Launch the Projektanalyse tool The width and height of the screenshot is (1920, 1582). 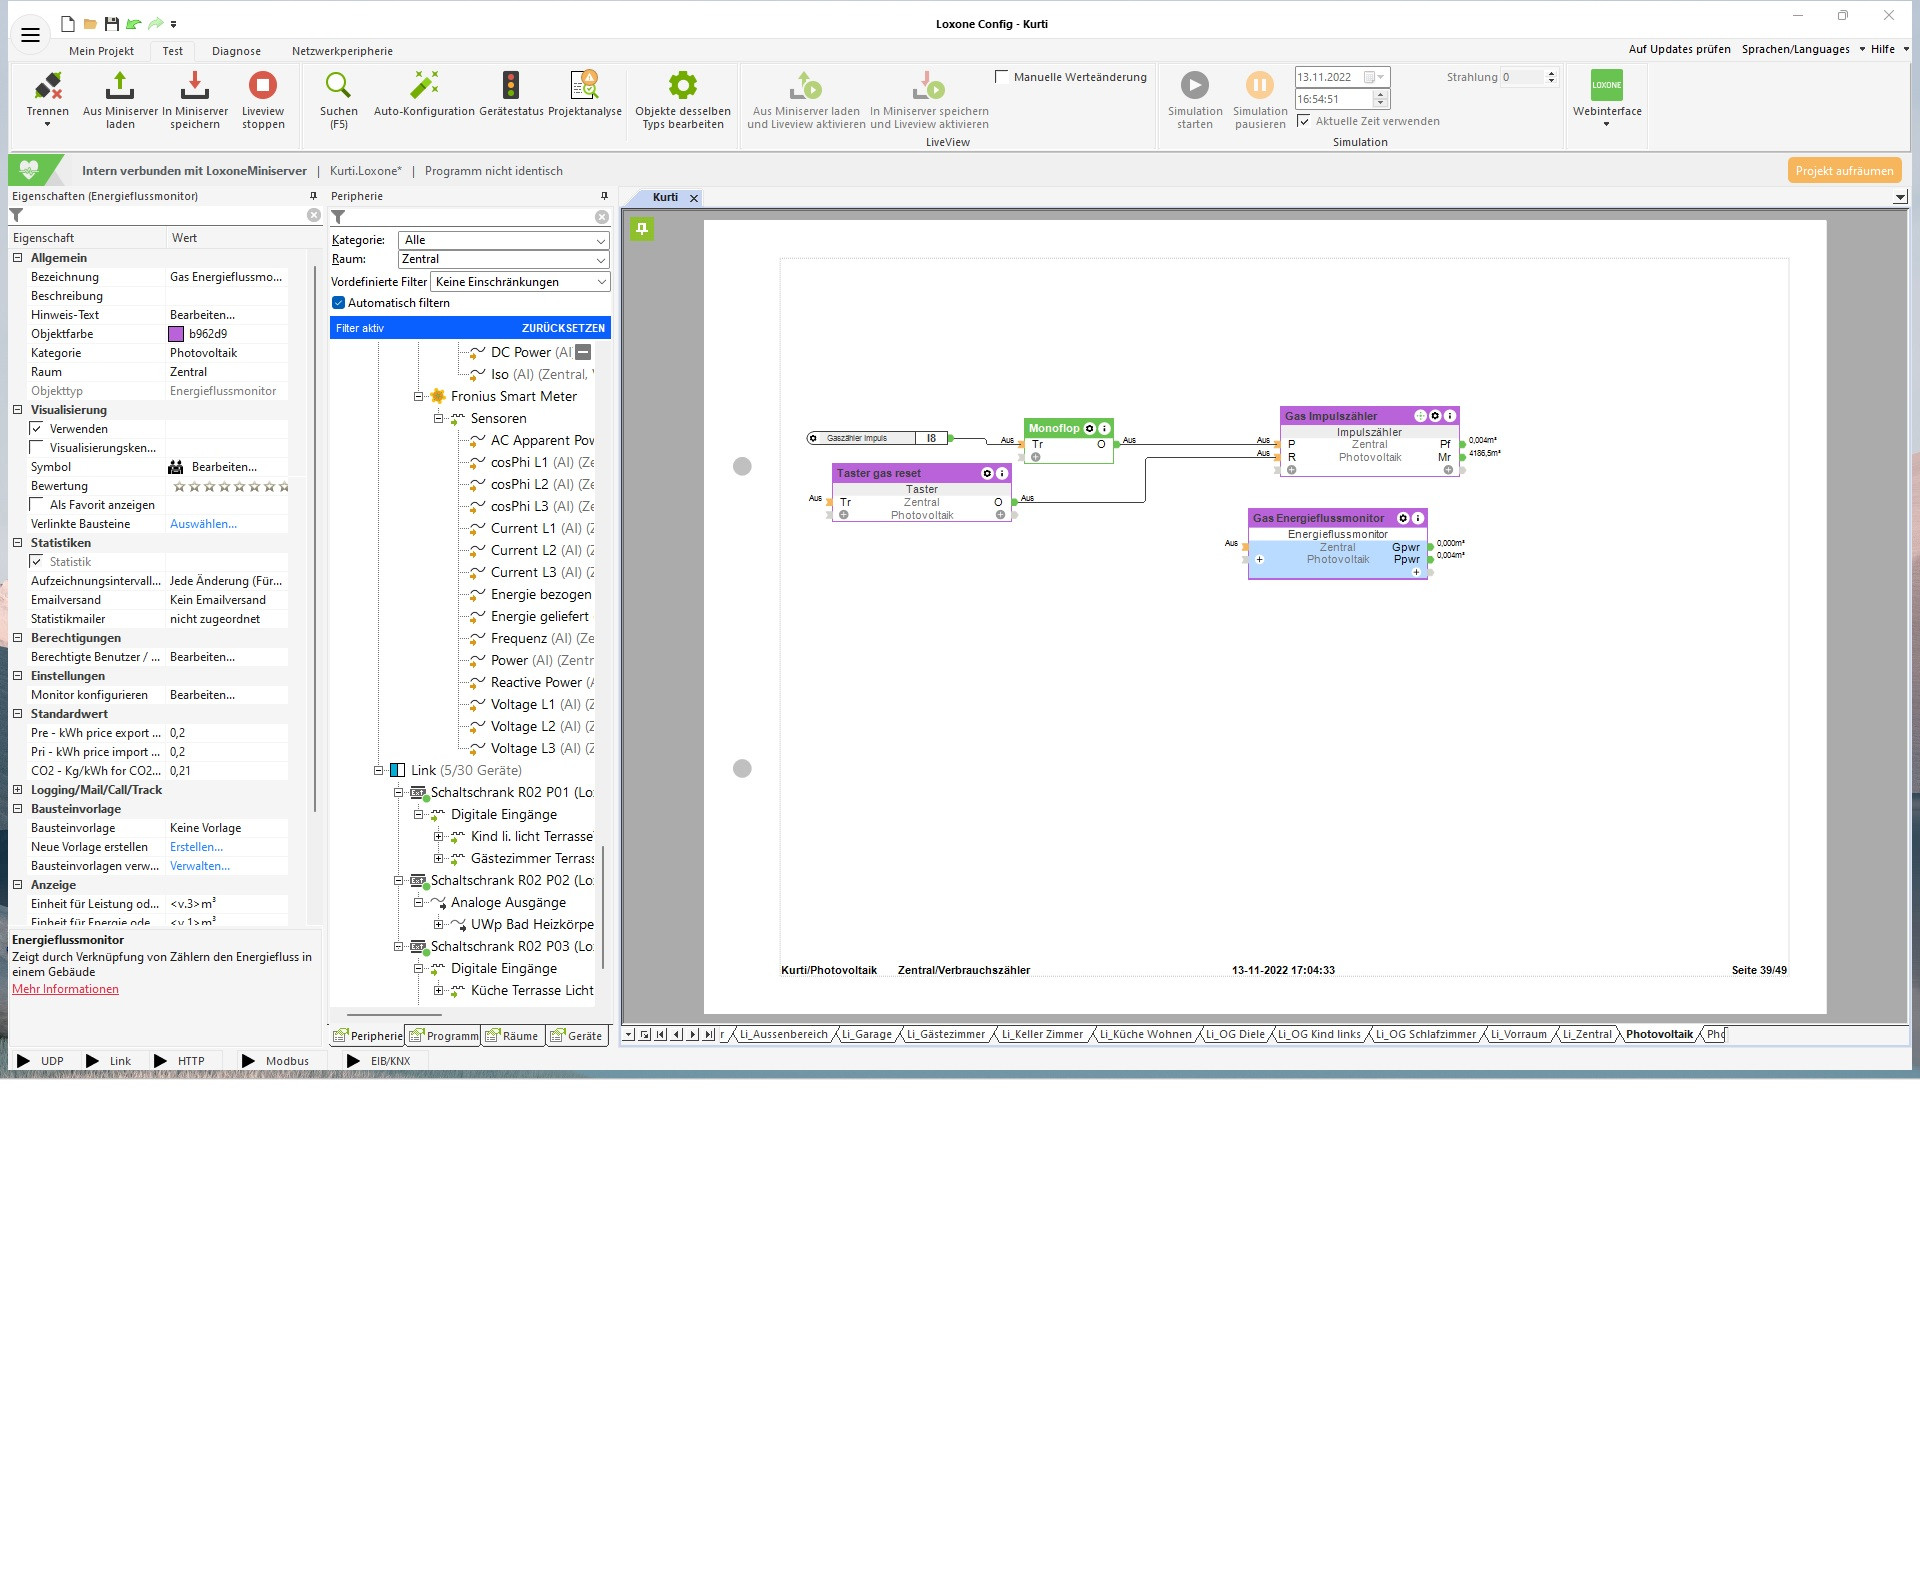click(584, 86)
